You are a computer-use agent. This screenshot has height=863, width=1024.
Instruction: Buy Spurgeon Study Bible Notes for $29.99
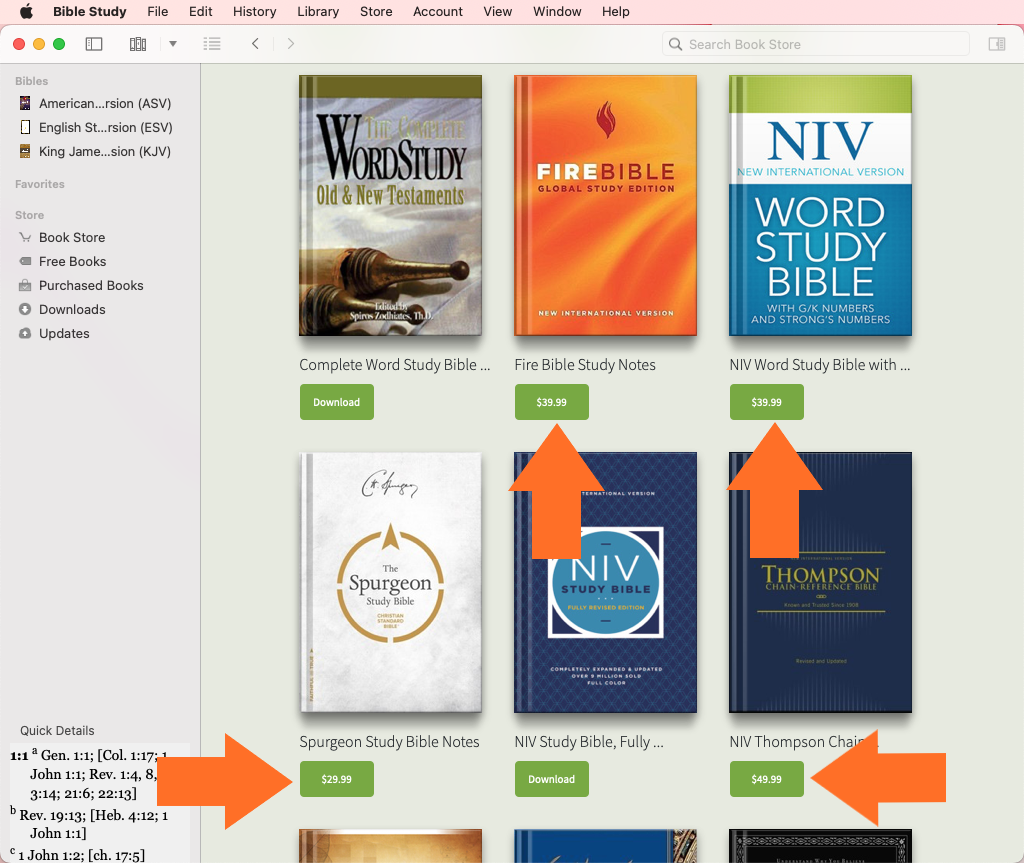(x=336, y=779)
